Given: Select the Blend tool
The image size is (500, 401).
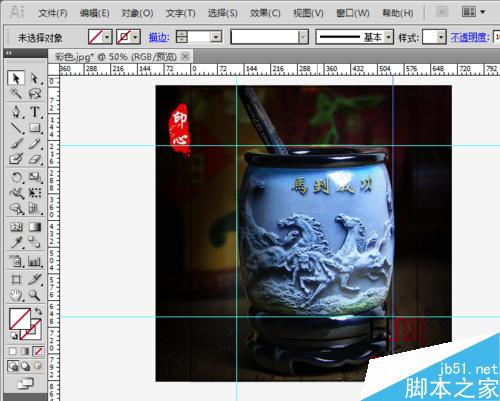Looking at the screenshot, I should [35, 242].
